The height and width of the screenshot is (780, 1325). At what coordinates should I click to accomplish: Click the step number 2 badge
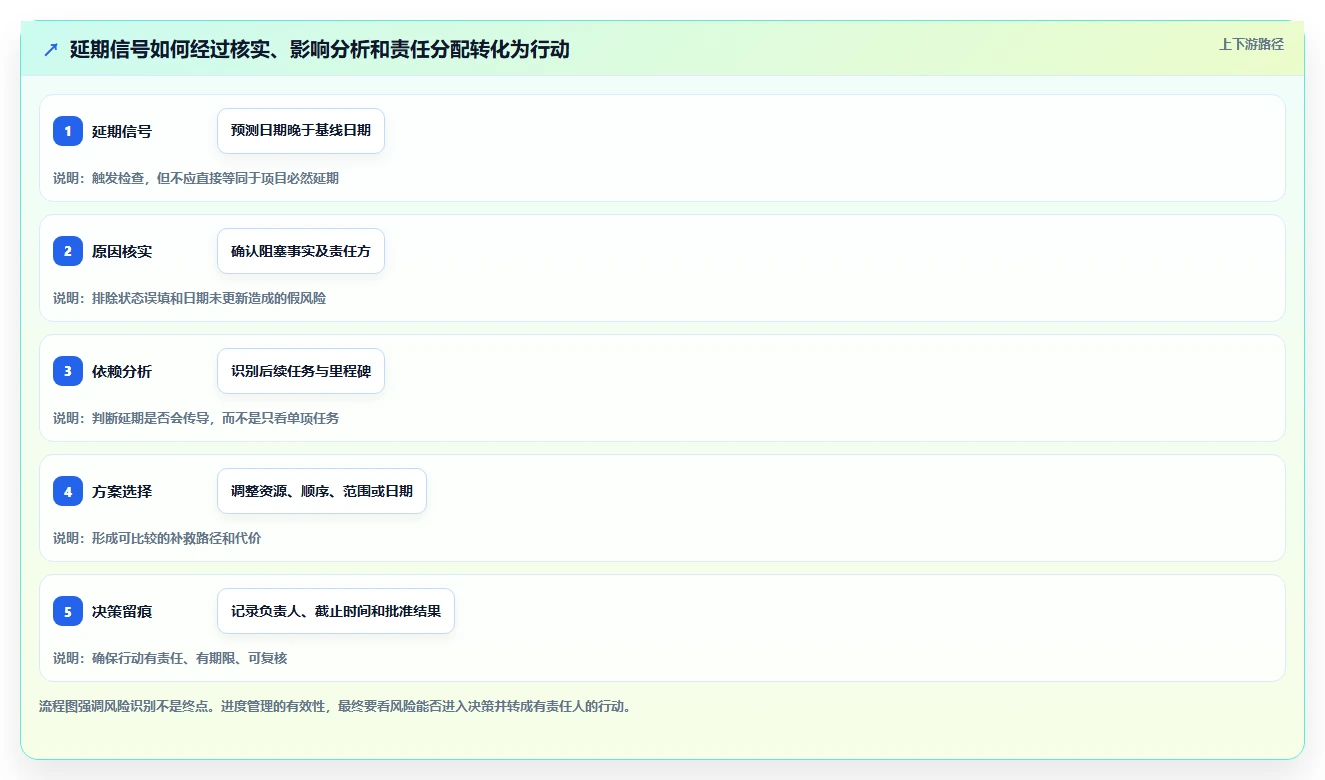pos(68,251)
